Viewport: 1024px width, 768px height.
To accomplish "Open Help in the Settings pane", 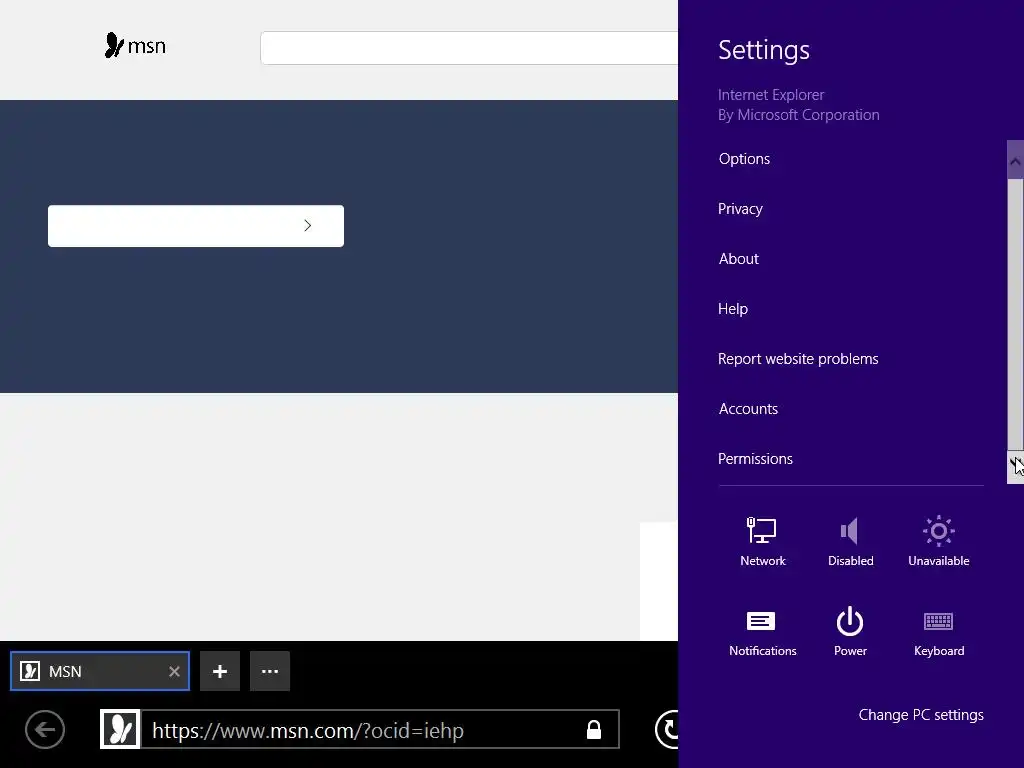I will [733, 309].
